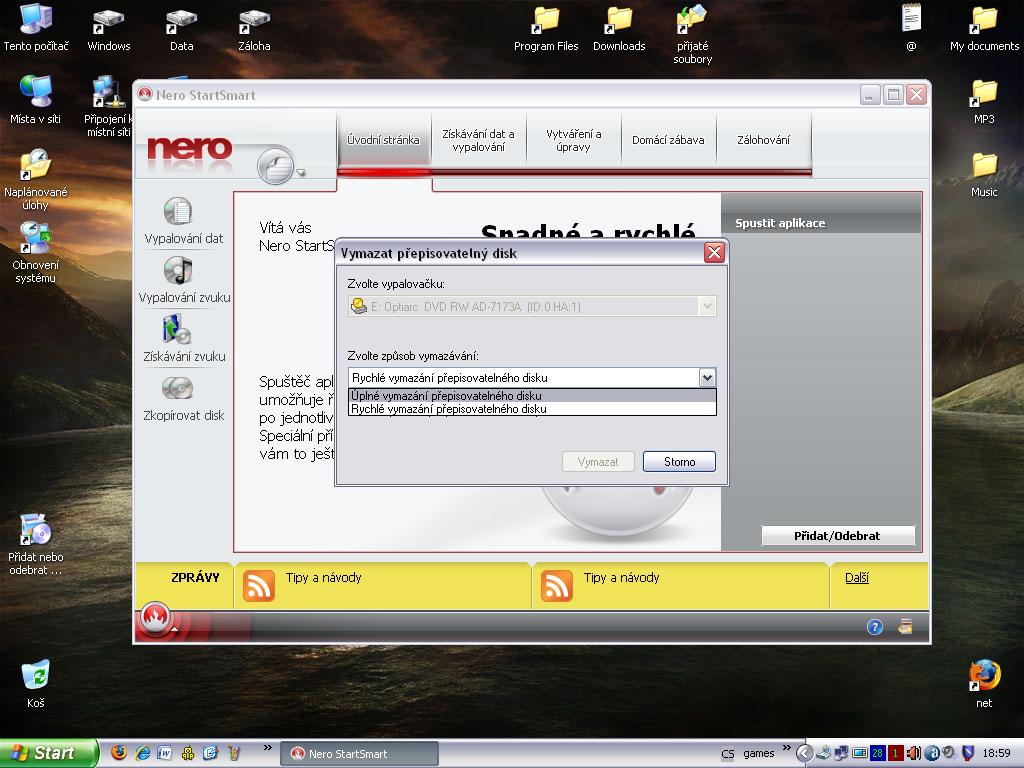Screen dimensions: 1024x768
Task: Select the Downloads folder shortcut
Action: click(x=619, y=30)
